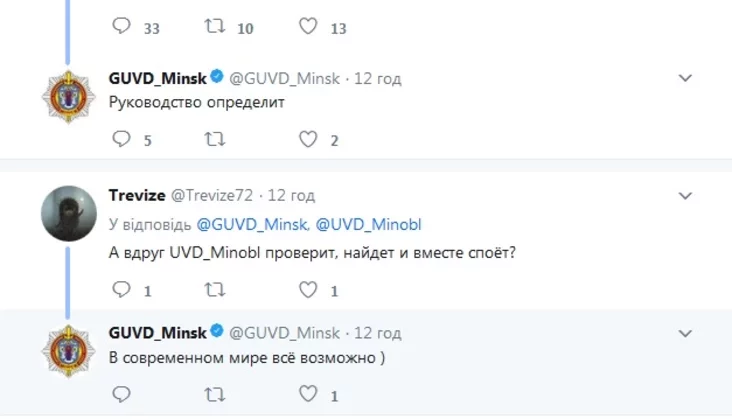The width and height of the screenshot is (732, 419).
Task: Reply to "В современном мире" tweet
Action: click(122, 395)
